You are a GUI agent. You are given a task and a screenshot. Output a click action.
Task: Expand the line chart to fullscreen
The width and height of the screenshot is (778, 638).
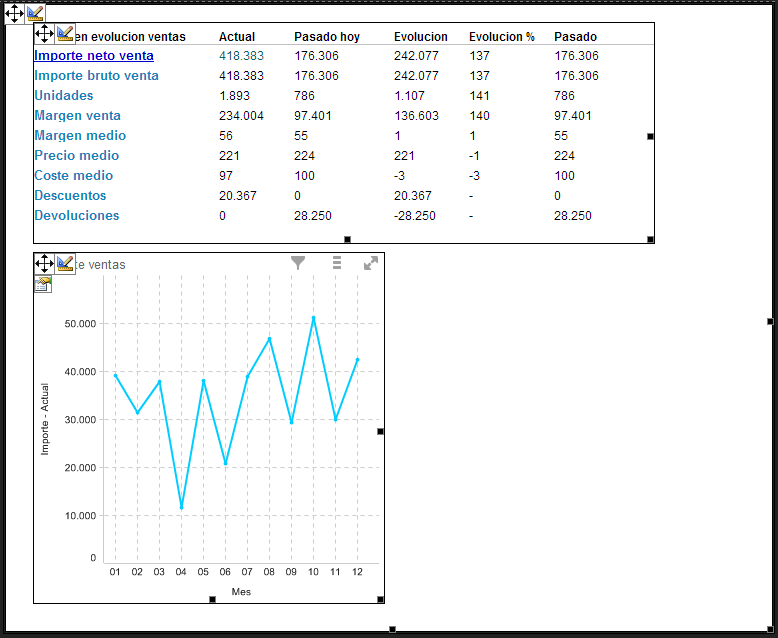[x=371, y=263]
